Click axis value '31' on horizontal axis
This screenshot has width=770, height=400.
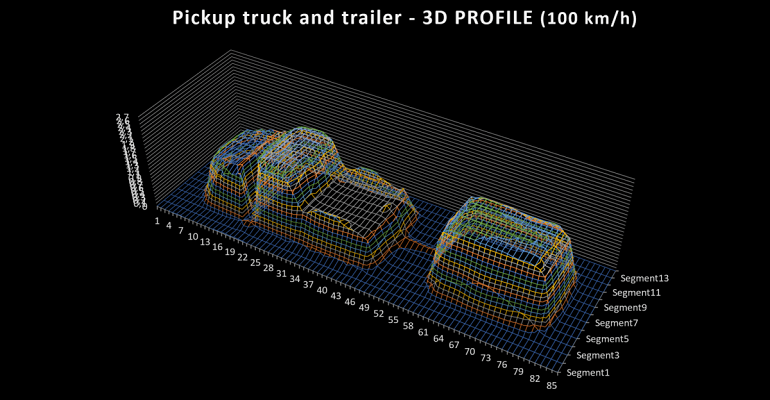coord(281,273)
